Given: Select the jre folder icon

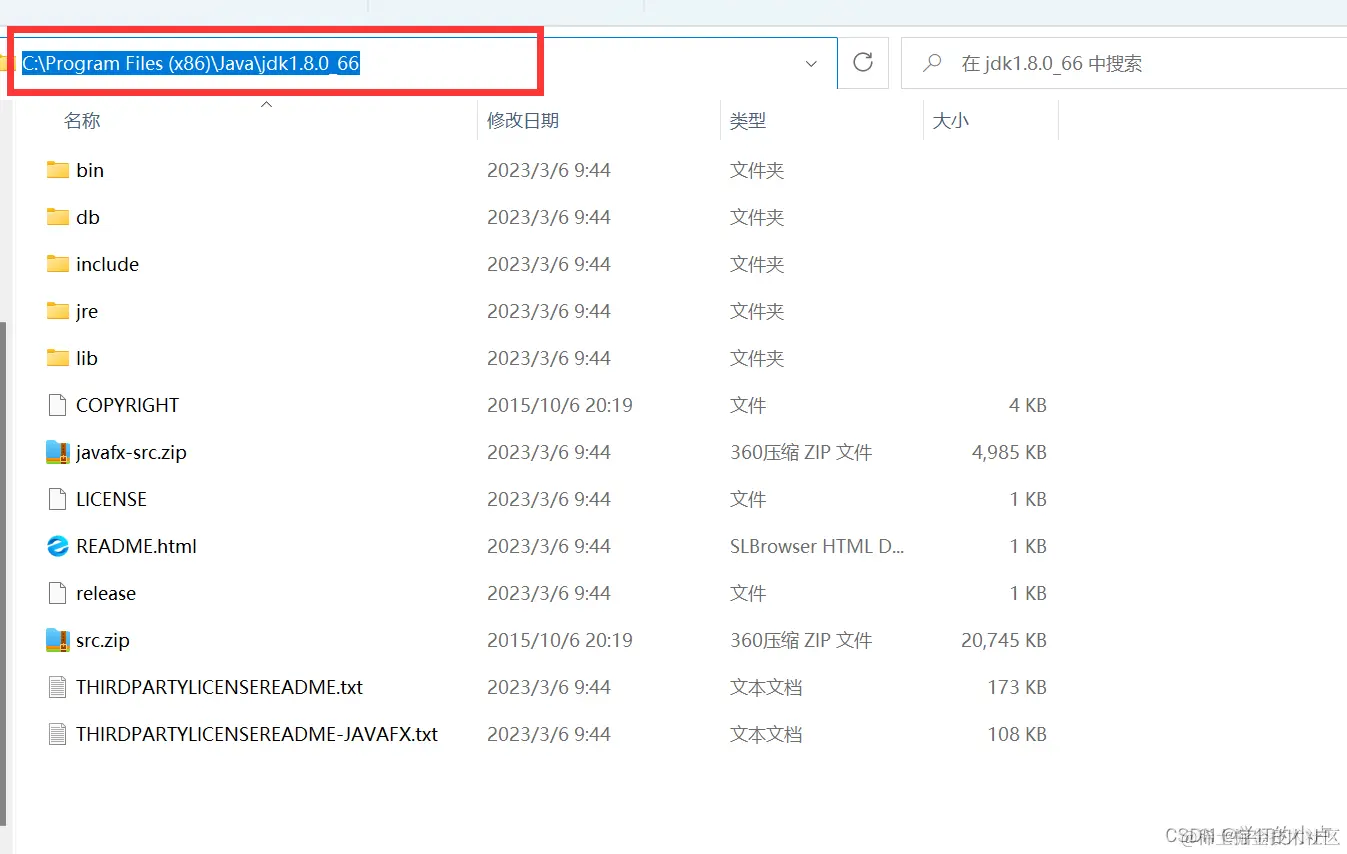Looking at the screenshot, I should [x=58, y=311].
